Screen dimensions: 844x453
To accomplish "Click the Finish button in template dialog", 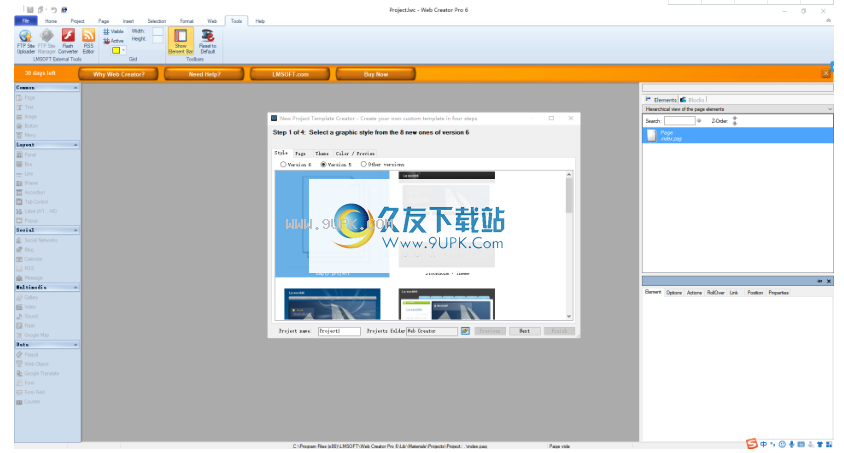I will (559, 331).
